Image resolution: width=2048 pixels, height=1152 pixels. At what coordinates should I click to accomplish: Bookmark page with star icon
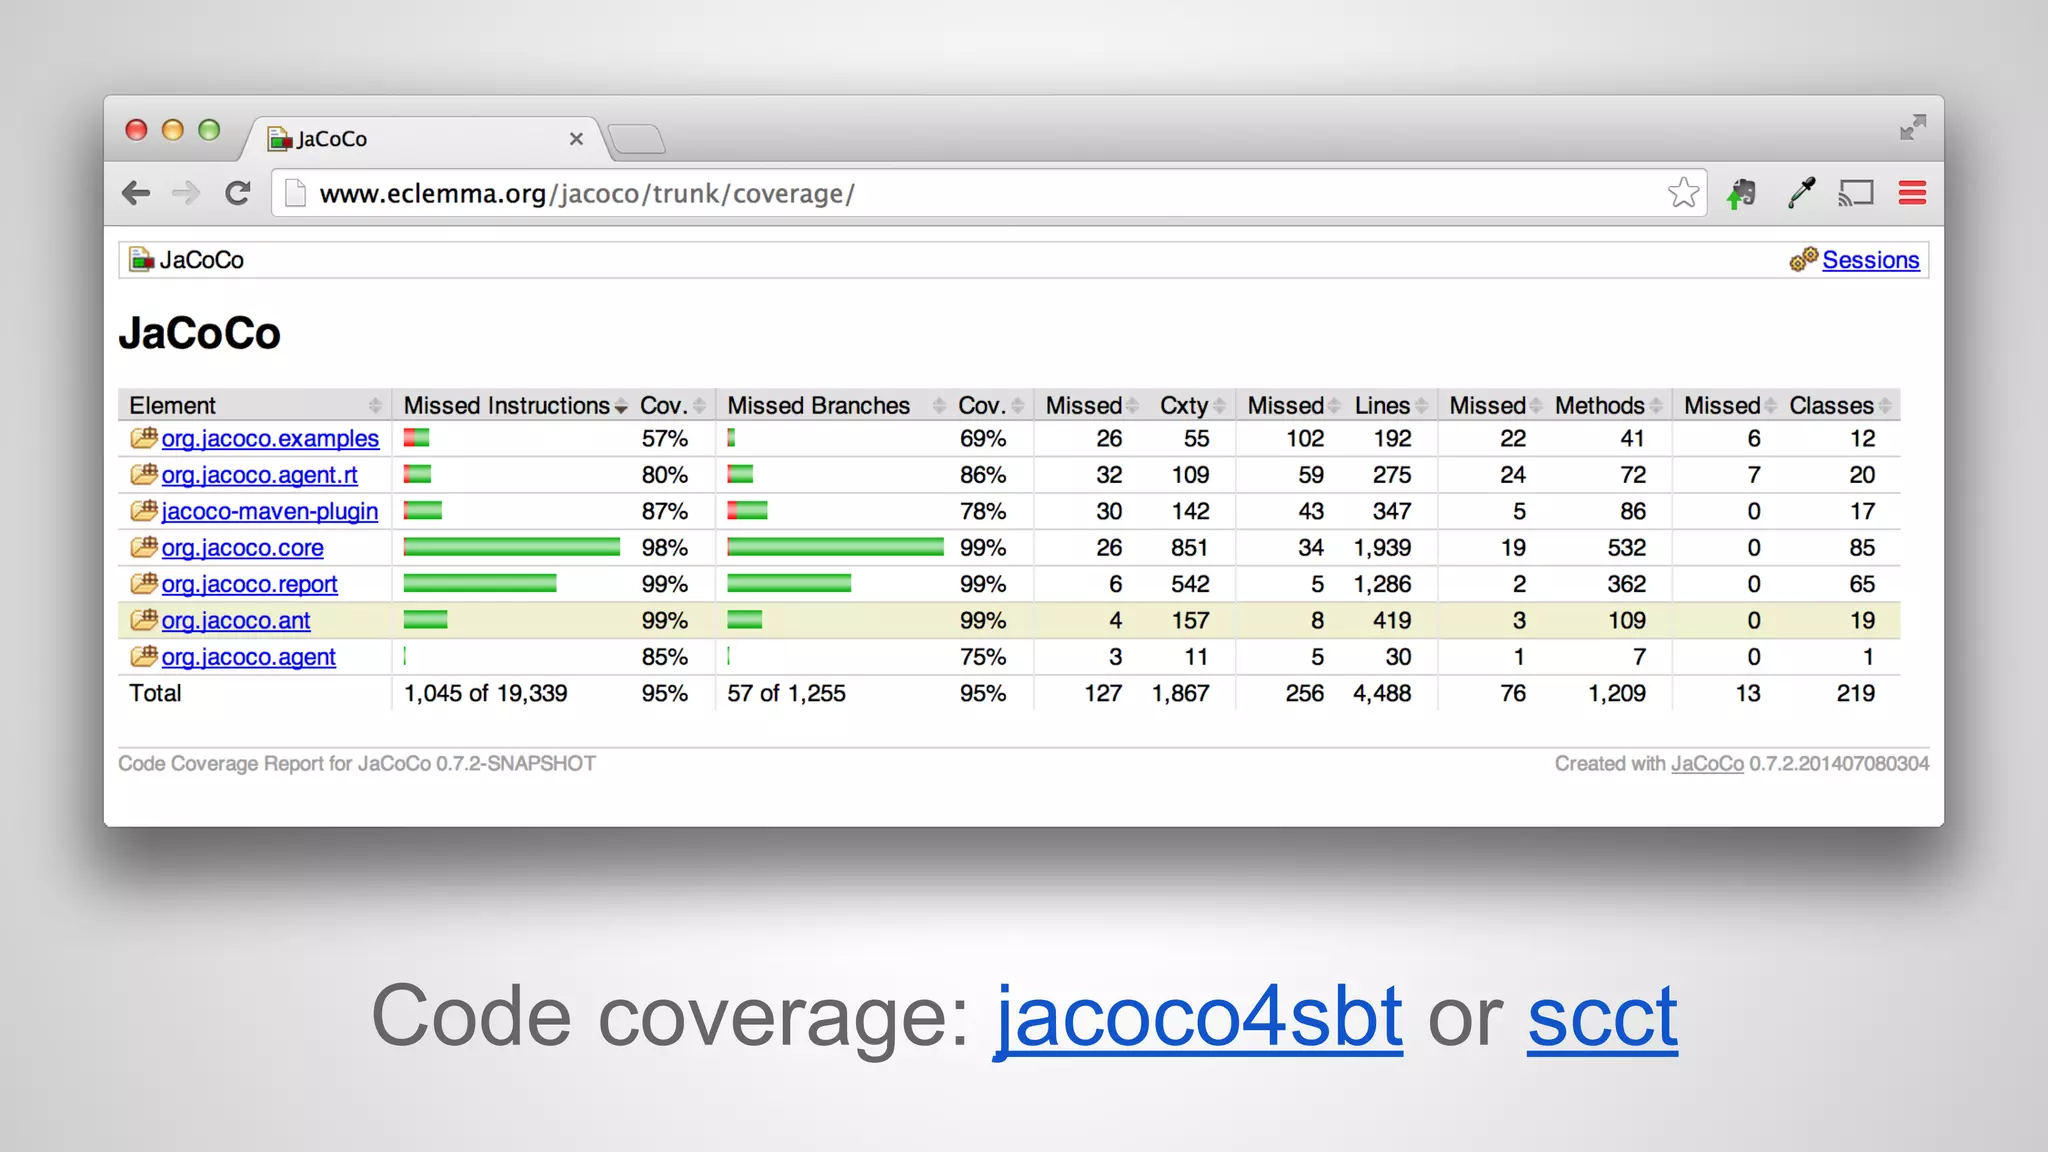[1683, 193]
